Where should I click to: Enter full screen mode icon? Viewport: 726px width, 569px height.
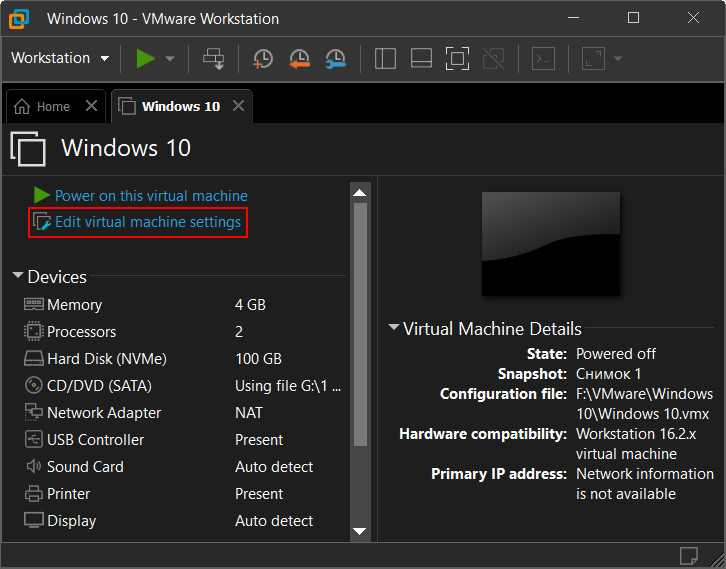pyautogui.click(x=457, y=59)
